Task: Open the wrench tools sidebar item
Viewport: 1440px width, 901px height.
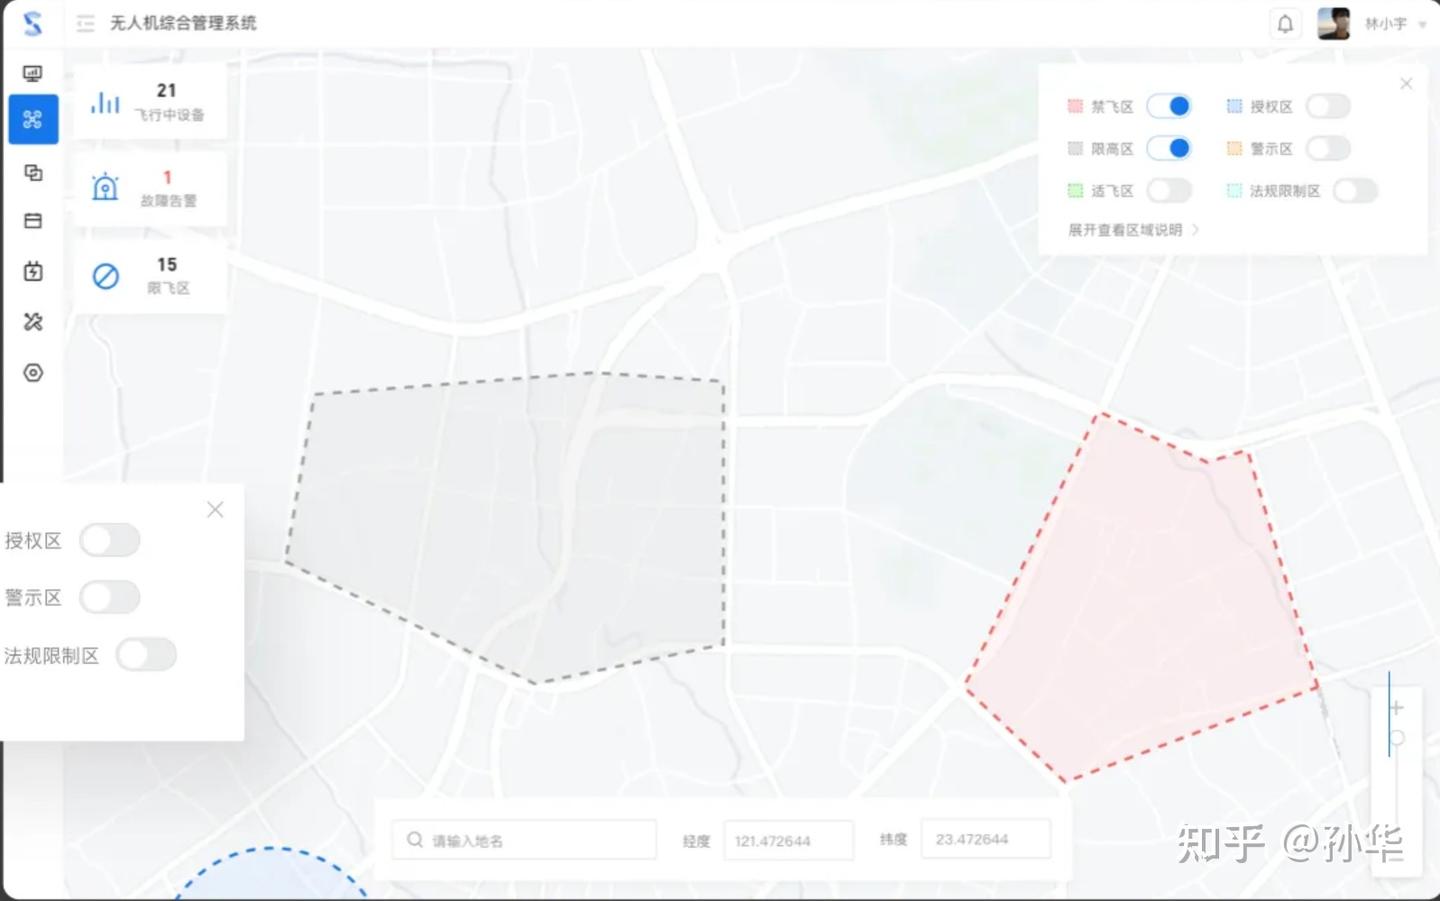Action: (33, 322)
